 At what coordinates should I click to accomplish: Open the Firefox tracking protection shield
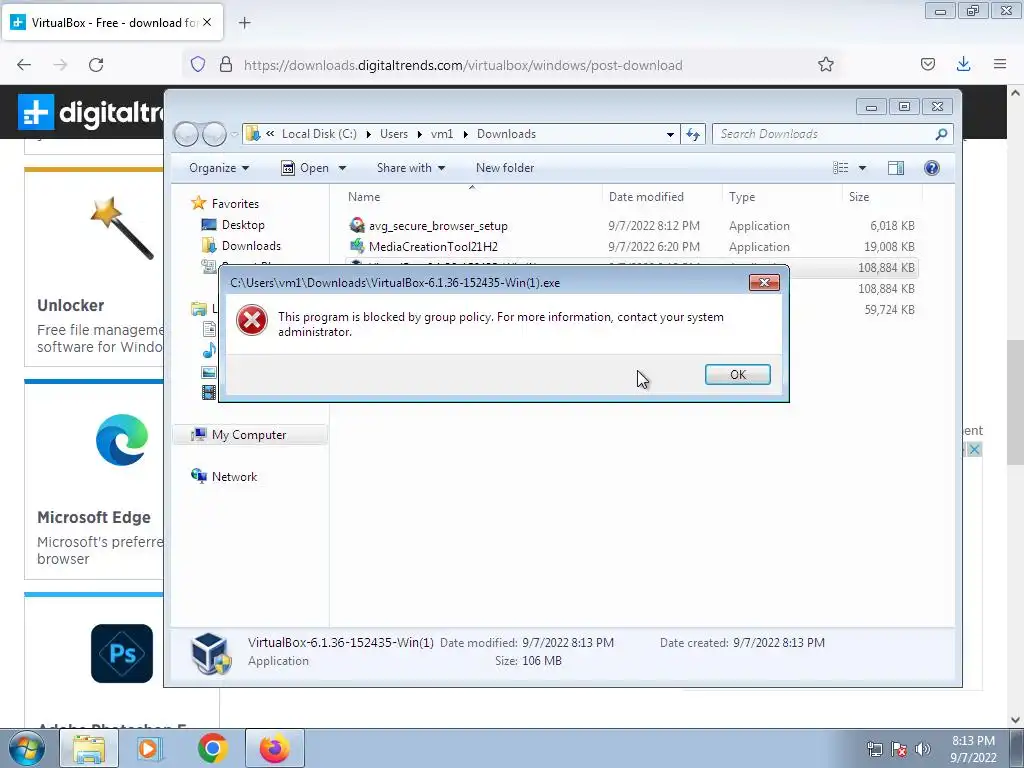pyautogui.click(x=198, y=65)
